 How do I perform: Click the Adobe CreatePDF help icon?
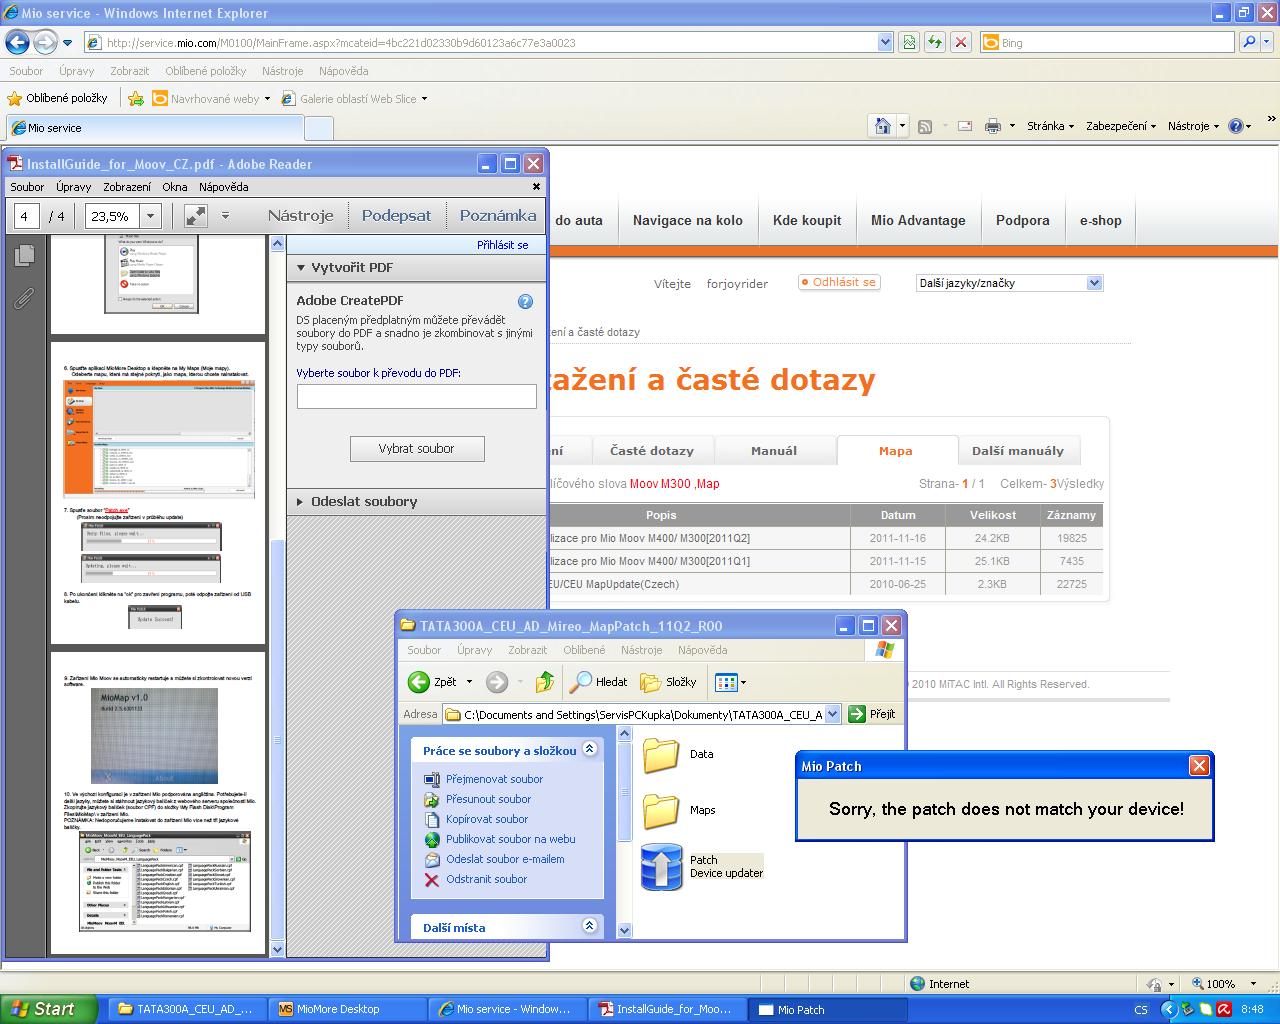click(525, 301)
